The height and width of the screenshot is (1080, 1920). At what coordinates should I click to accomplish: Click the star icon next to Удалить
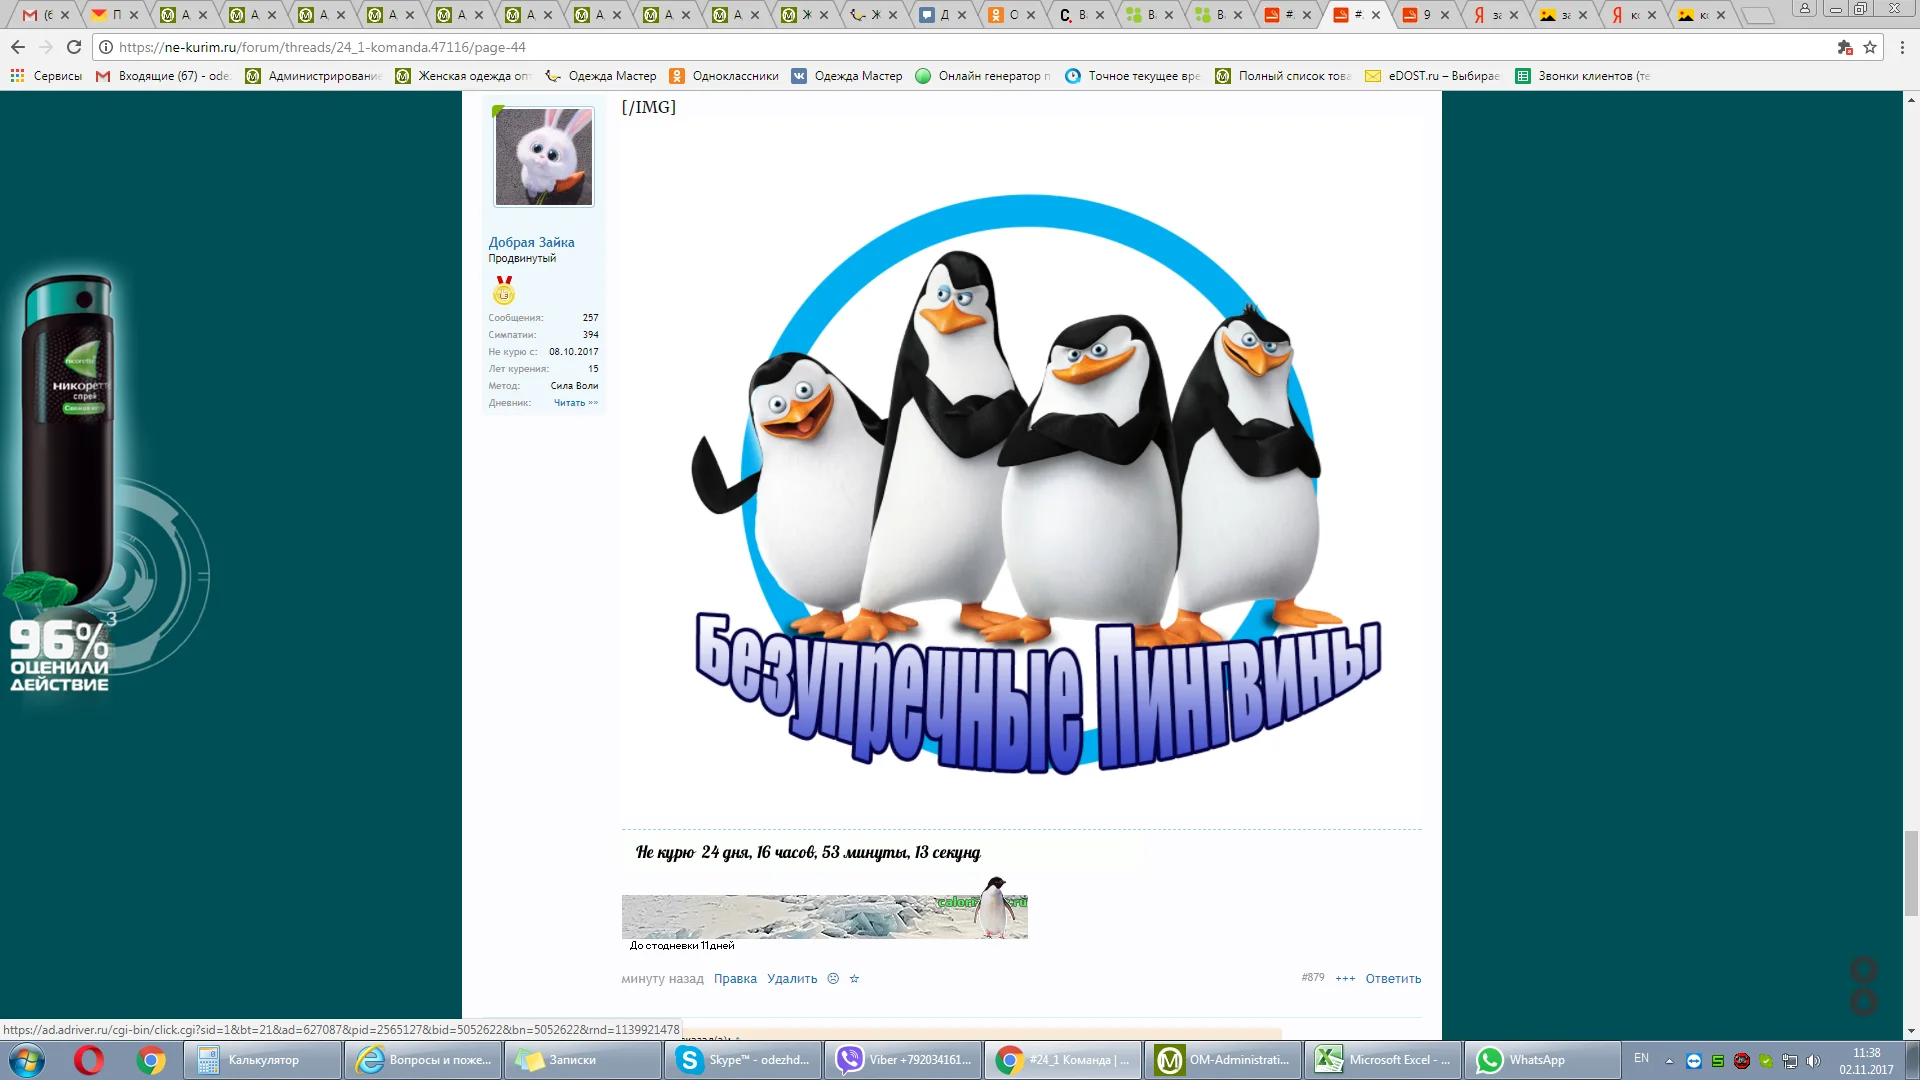coord(854,979)
